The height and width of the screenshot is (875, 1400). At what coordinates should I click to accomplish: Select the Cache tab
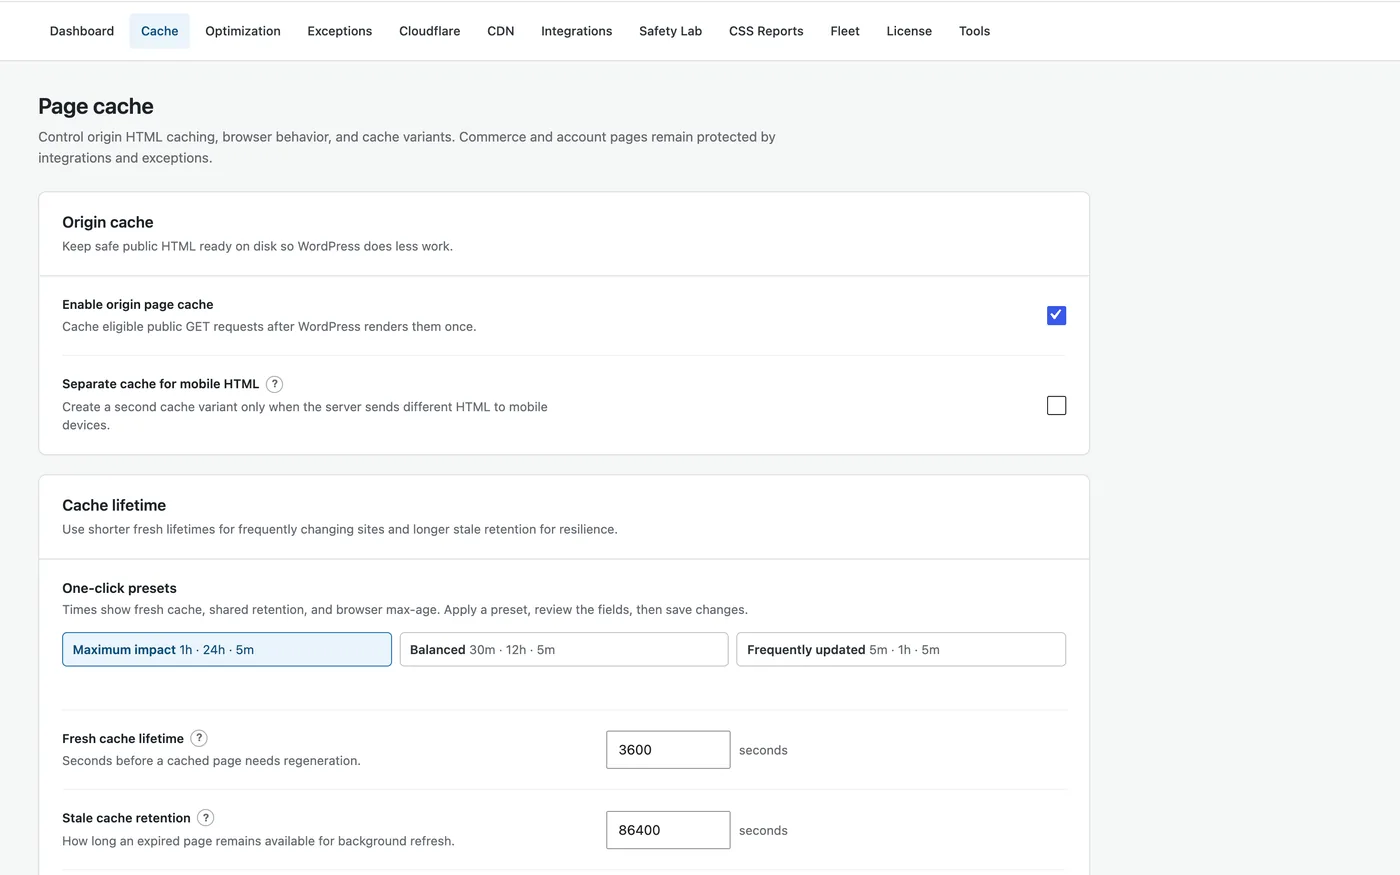[x=160, y=31]
